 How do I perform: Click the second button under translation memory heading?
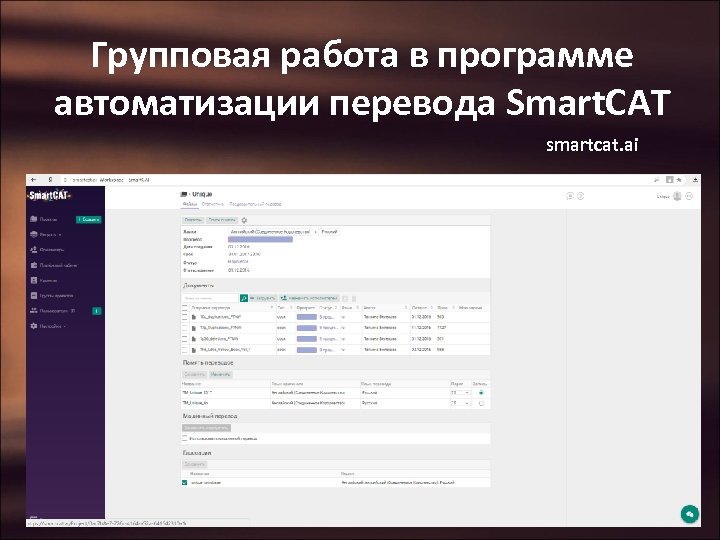point(221,375)
